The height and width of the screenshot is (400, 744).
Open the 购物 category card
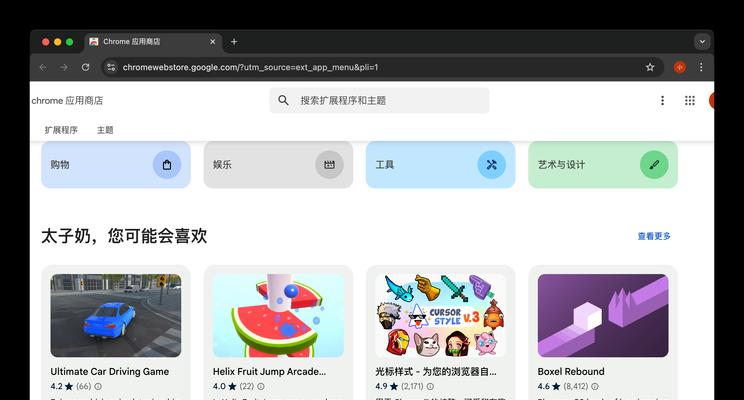click(x=116, y=165)
